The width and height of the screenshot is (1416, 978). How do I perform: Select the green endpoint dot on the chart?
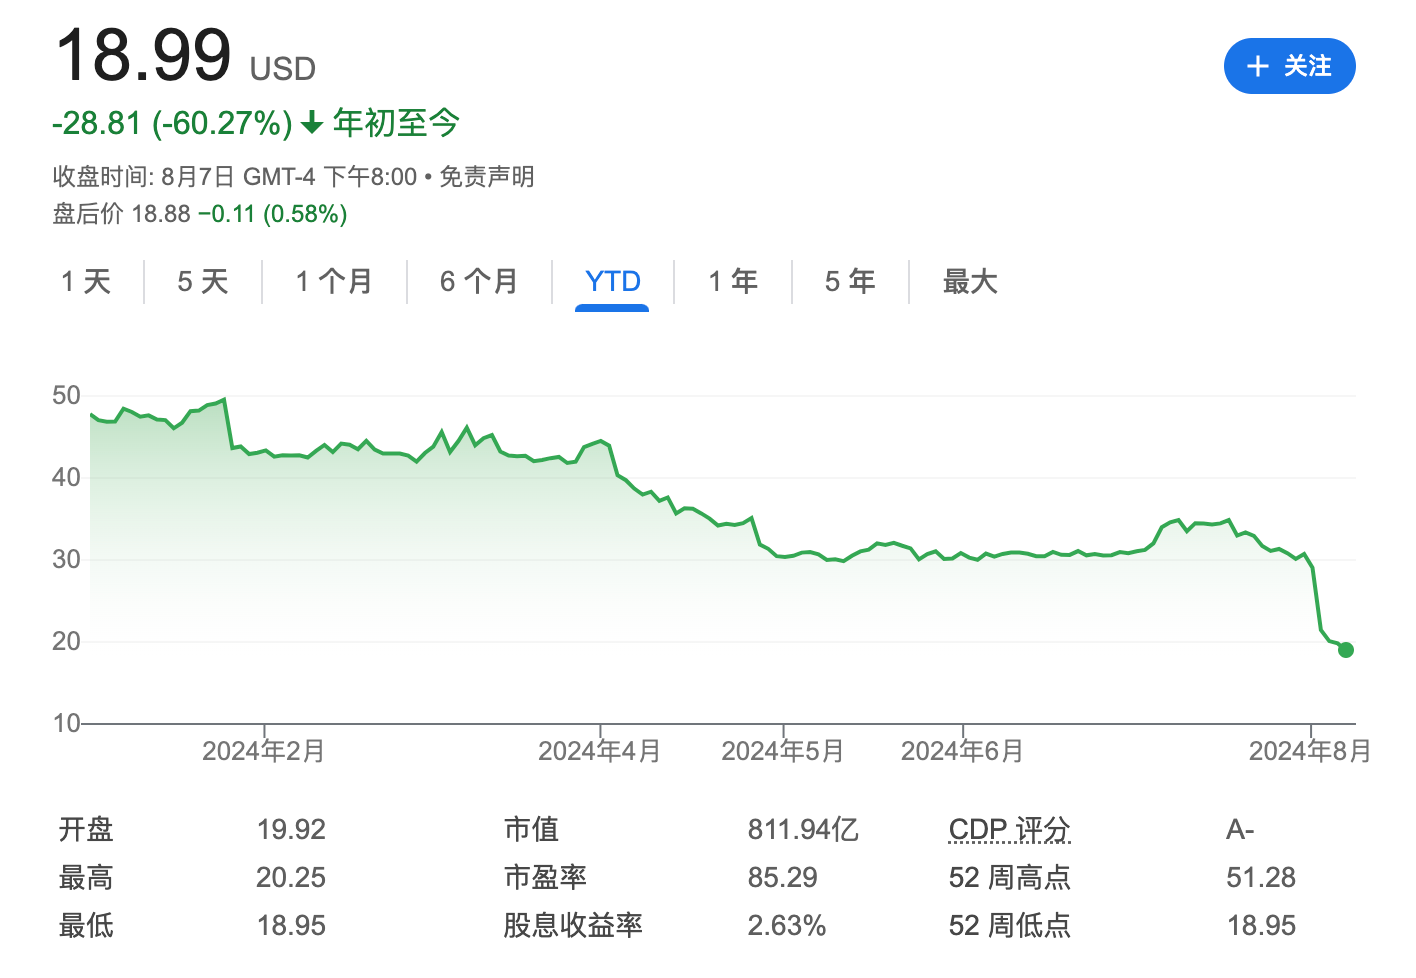click(x=1346, y=649)
